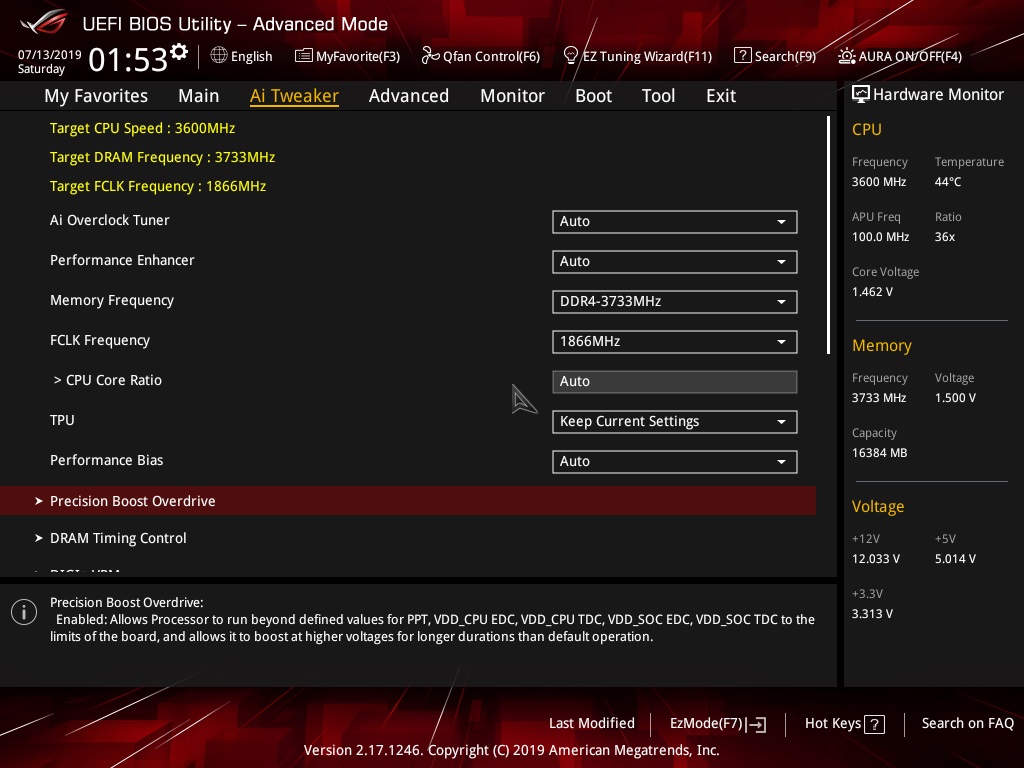Click the Ai Overclock Tuner label

[110, 220]
